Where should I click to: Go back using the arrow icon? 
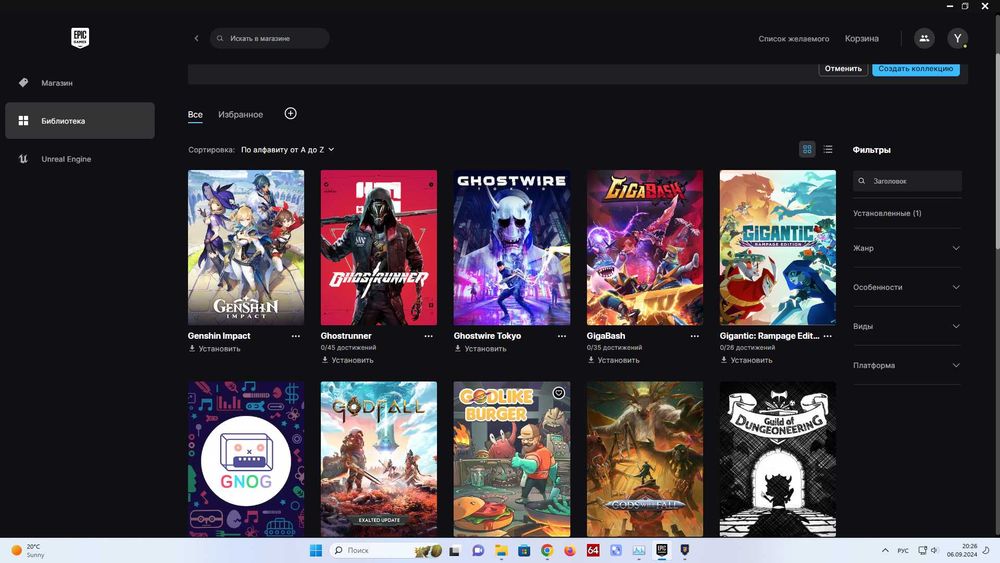(196, 38)
